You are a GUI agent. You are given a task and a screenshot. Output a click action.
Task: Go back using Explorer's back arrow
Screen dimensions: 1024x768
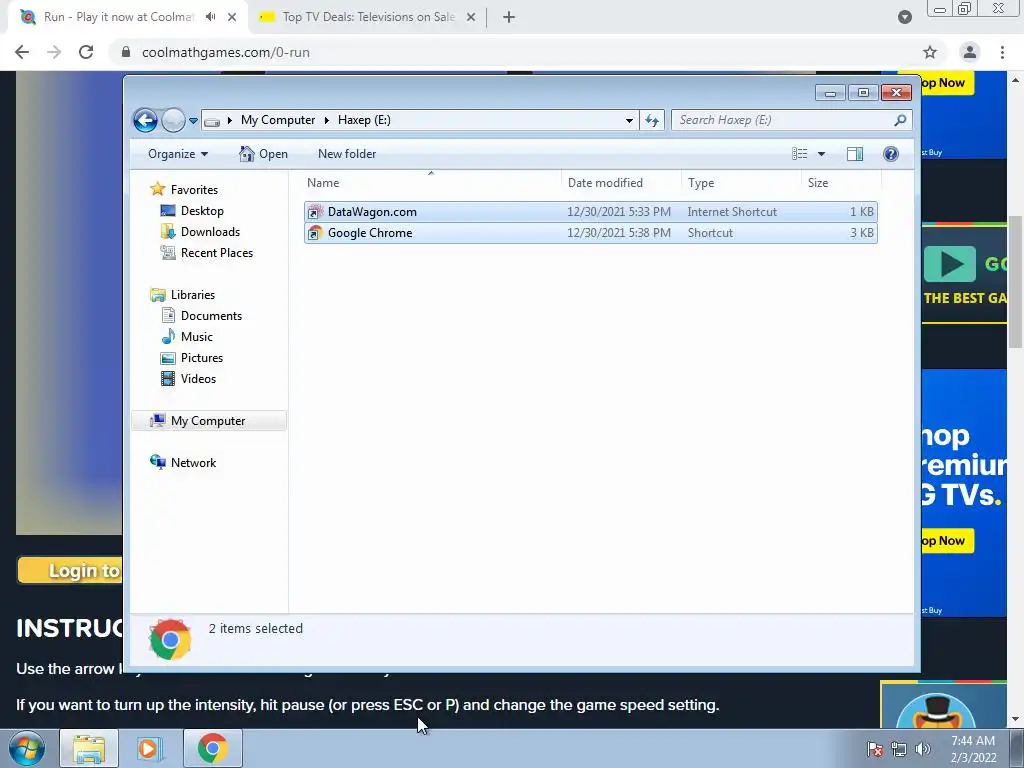click(x=145, y=120)
